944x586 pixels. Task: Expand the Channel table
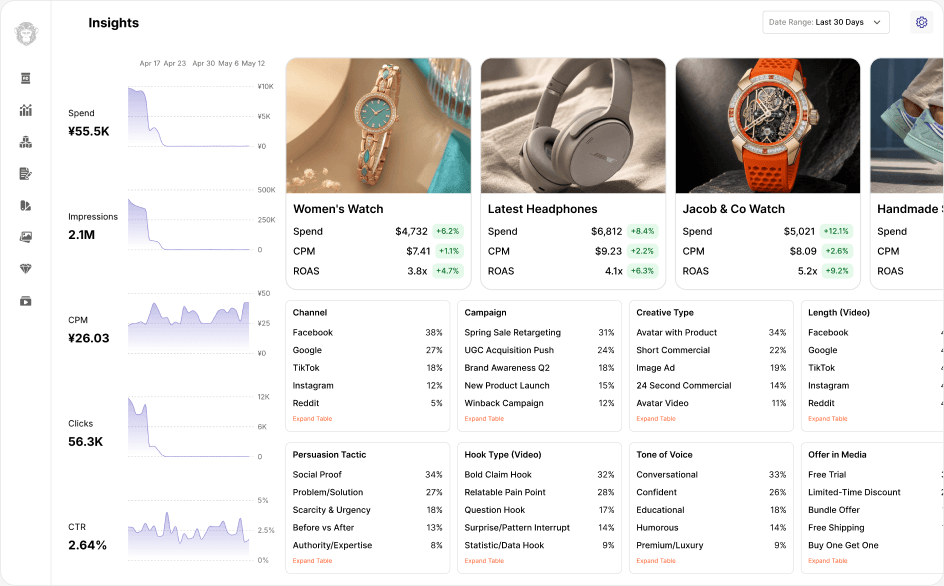pyautogui.click(x=312, y=419)
